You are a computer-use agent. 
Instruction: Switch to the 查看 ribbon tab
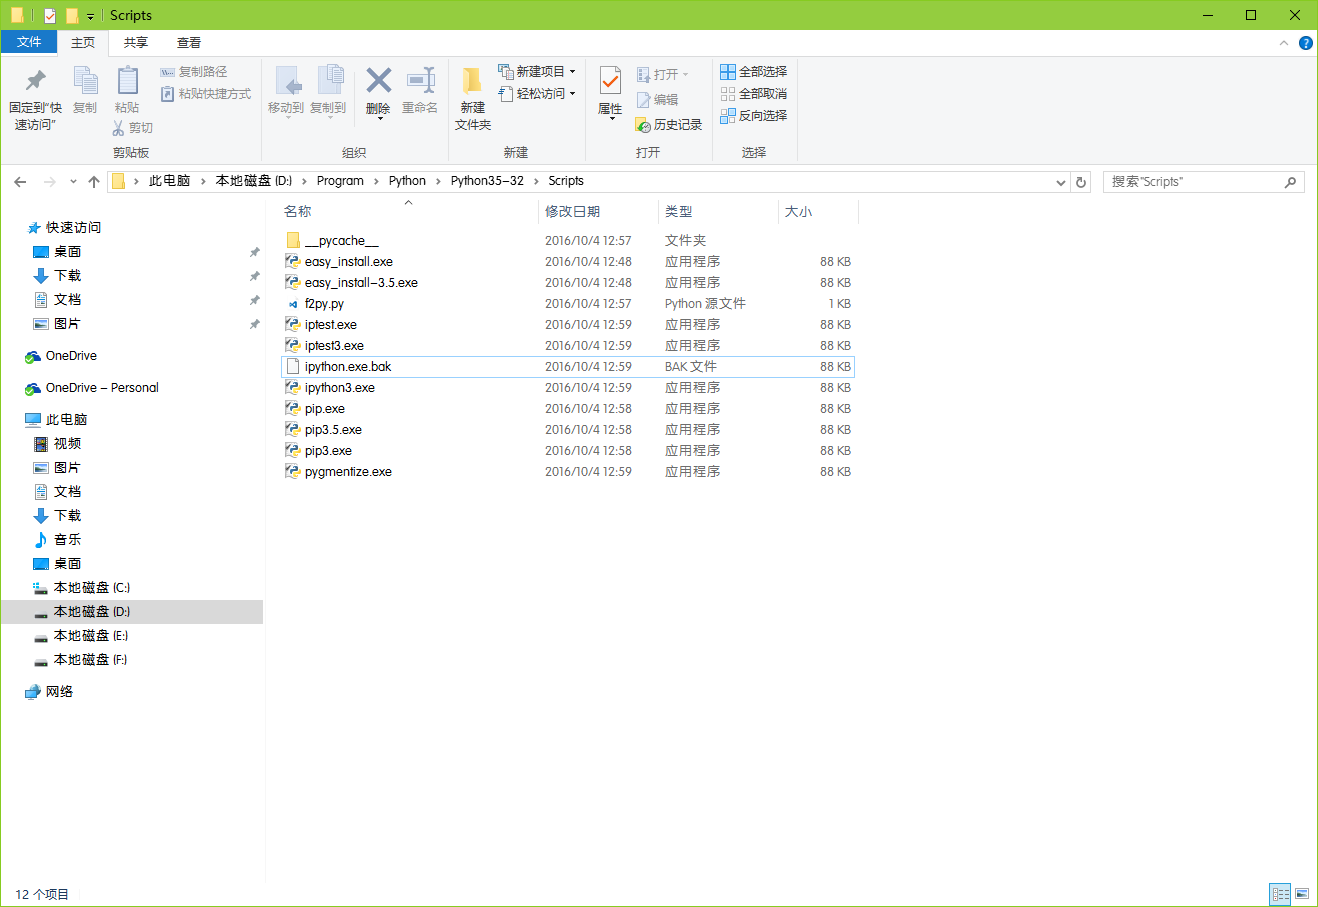189,43
